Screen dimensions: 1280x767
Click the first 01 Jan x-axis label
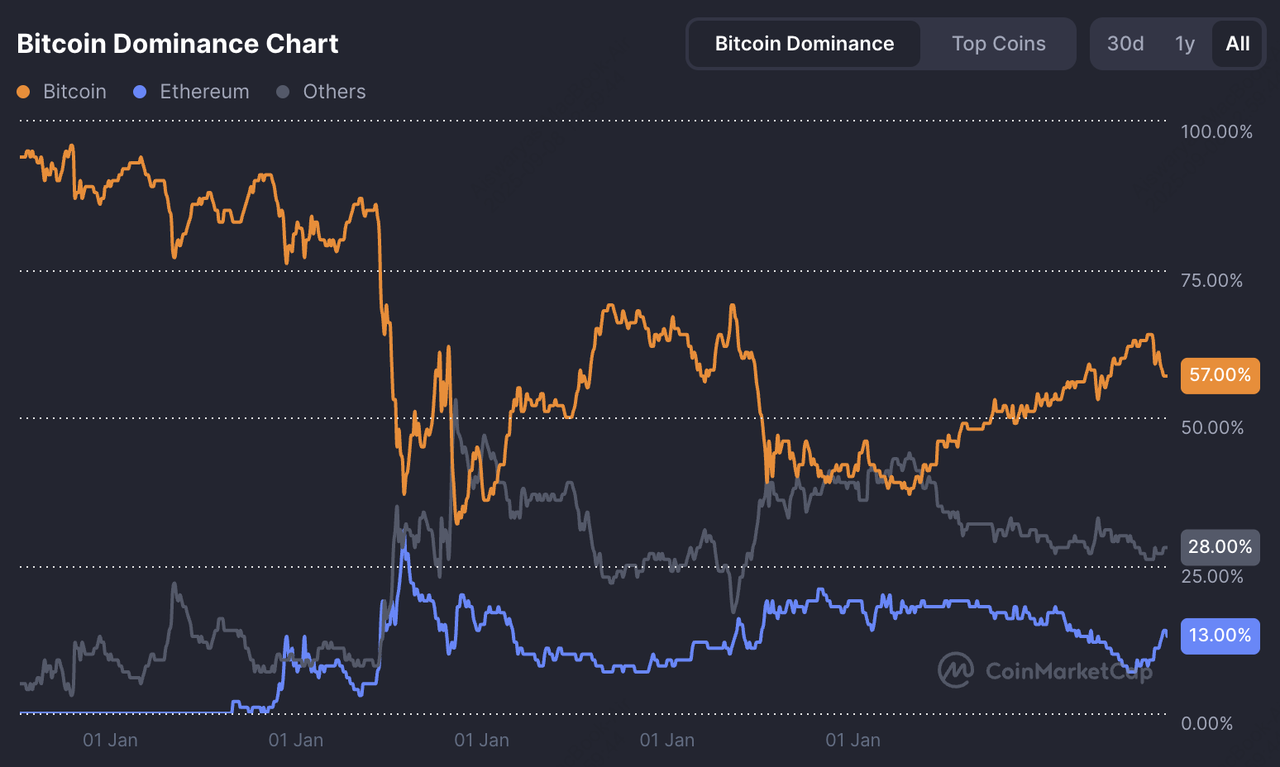click(110, 740)
